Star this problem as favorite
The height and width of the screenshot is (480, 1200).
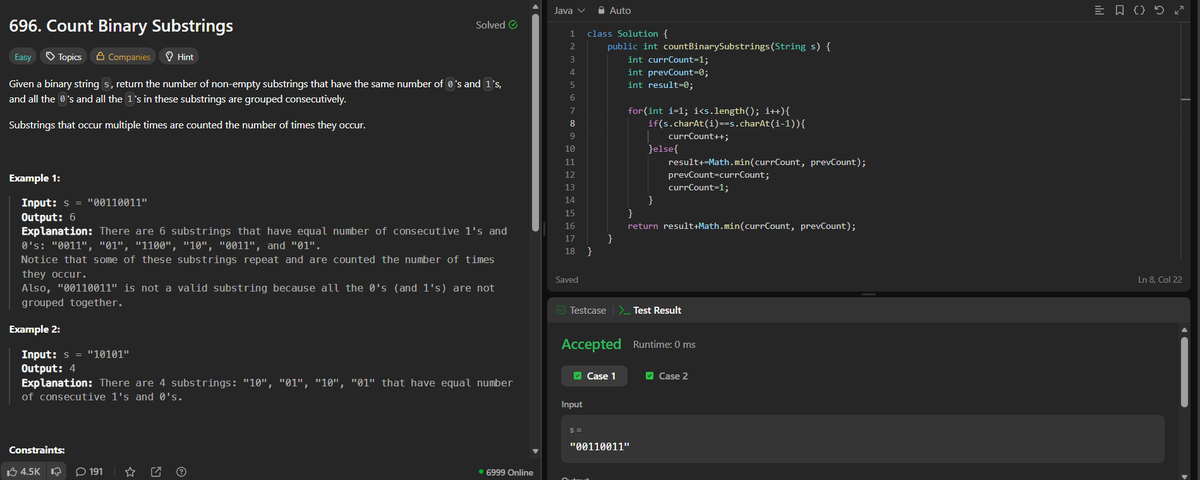(x=130, y=472)
